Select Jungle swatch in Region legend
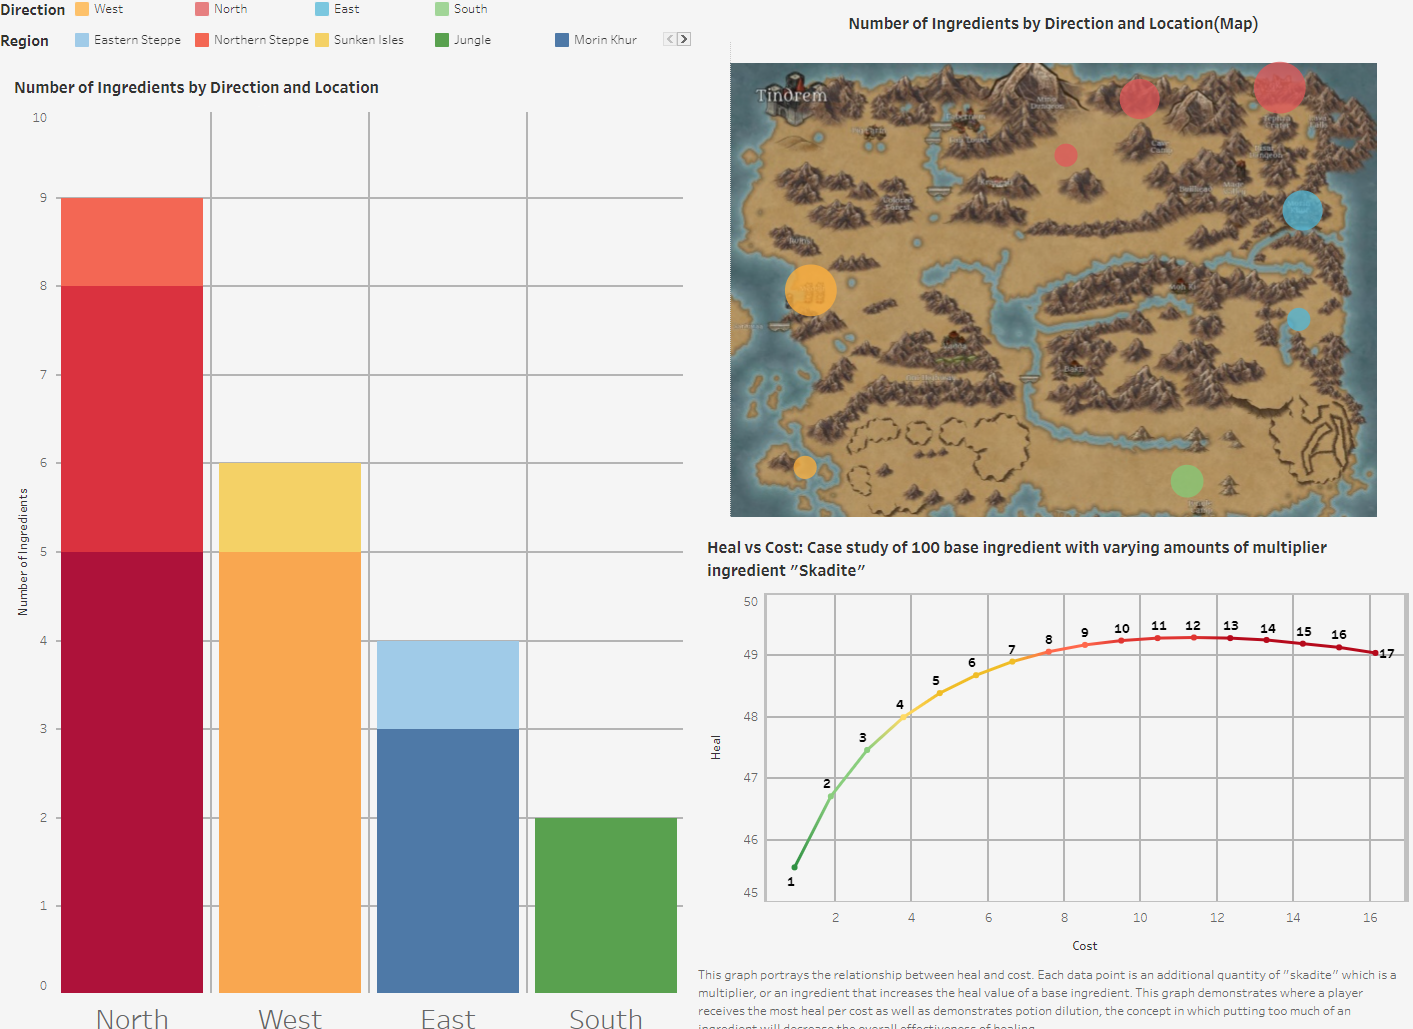 click(442, 40)
